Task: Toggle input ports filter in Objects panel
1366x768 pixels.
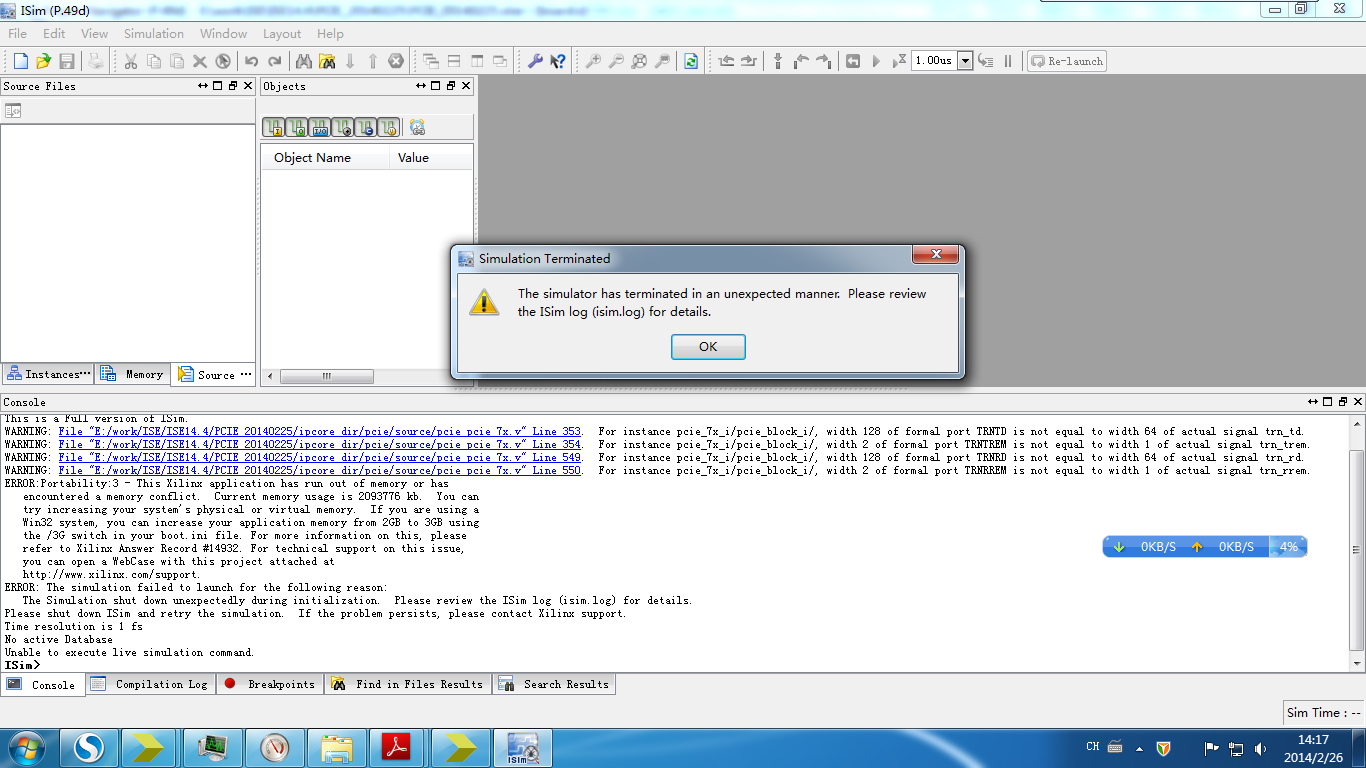Action: (x=273, y=127)
